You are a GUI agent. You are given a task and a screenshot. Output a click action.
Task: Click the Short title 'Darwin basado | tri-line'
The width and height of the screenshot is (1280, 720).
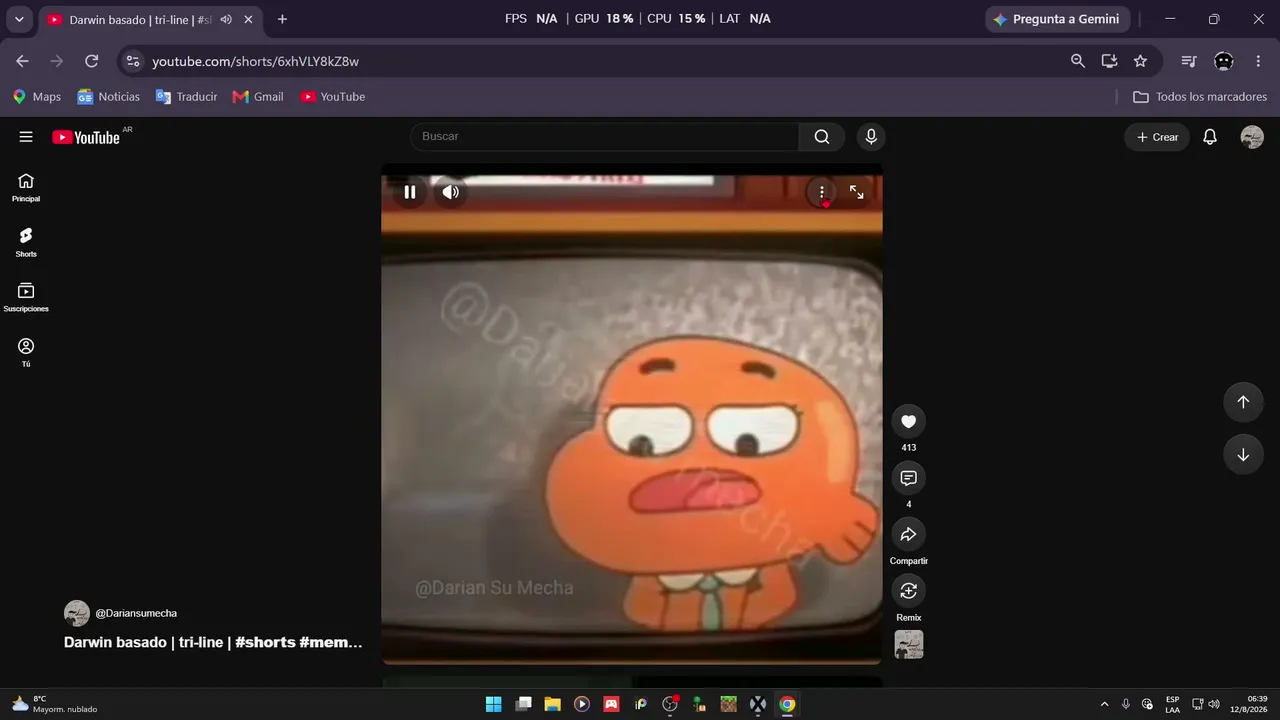pos(213,642)
